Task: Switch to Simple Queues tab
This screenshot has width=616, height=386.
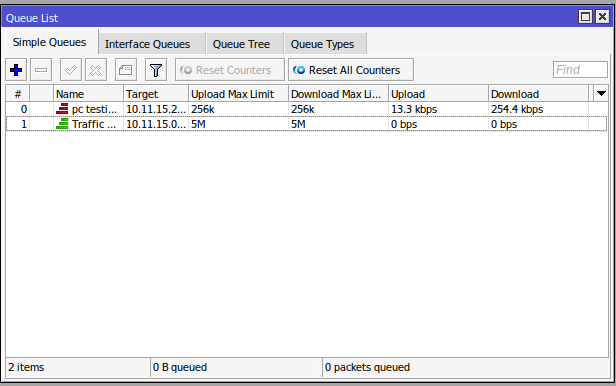Action: click(50, 42)
